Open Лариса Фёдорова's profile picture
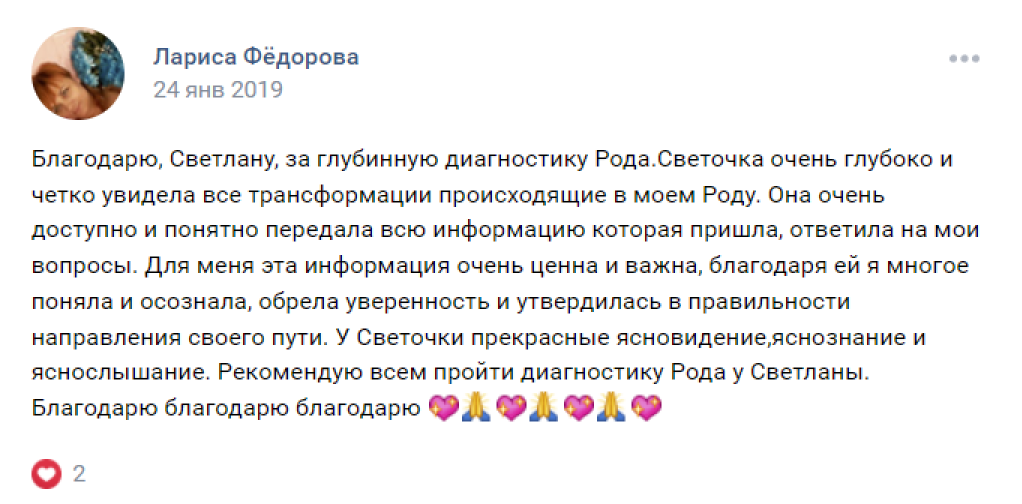 point(78,74)
